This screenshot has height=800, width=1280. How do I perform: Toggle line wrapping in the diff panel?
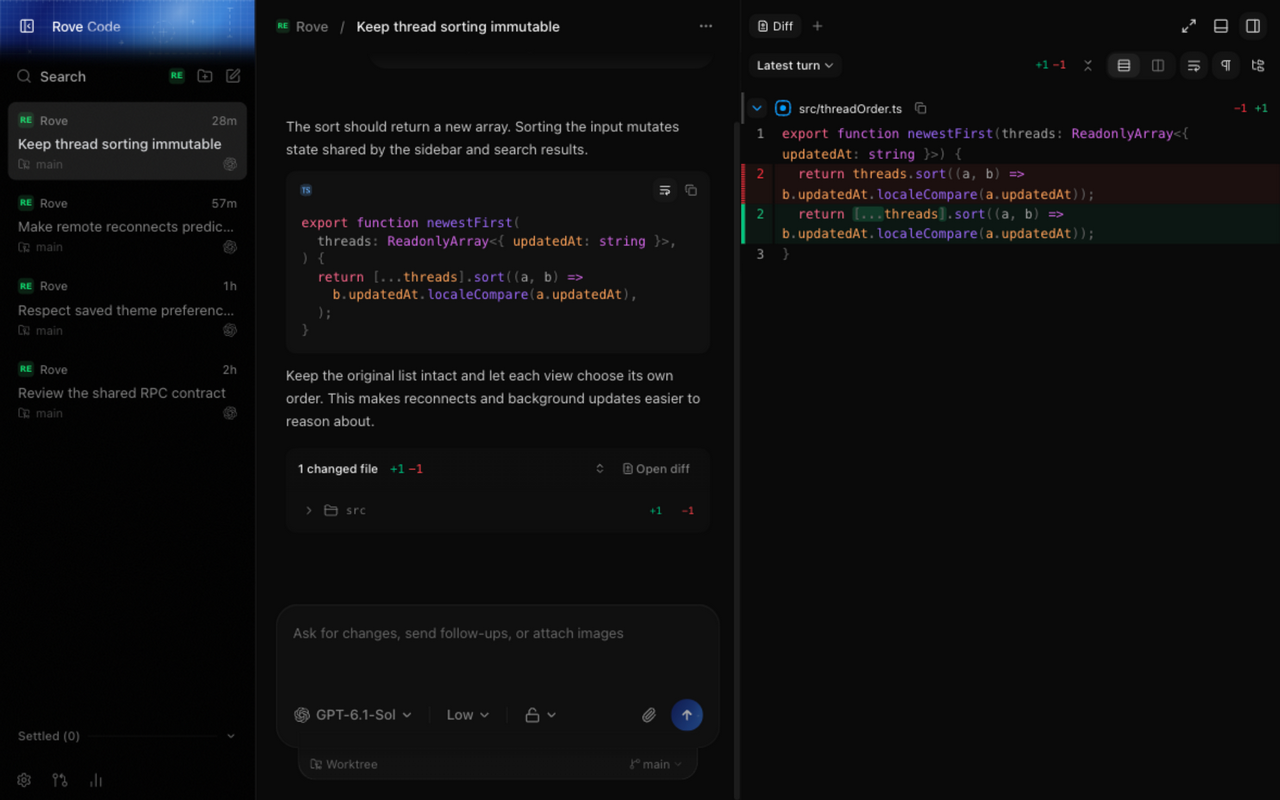coord(1194,65)
